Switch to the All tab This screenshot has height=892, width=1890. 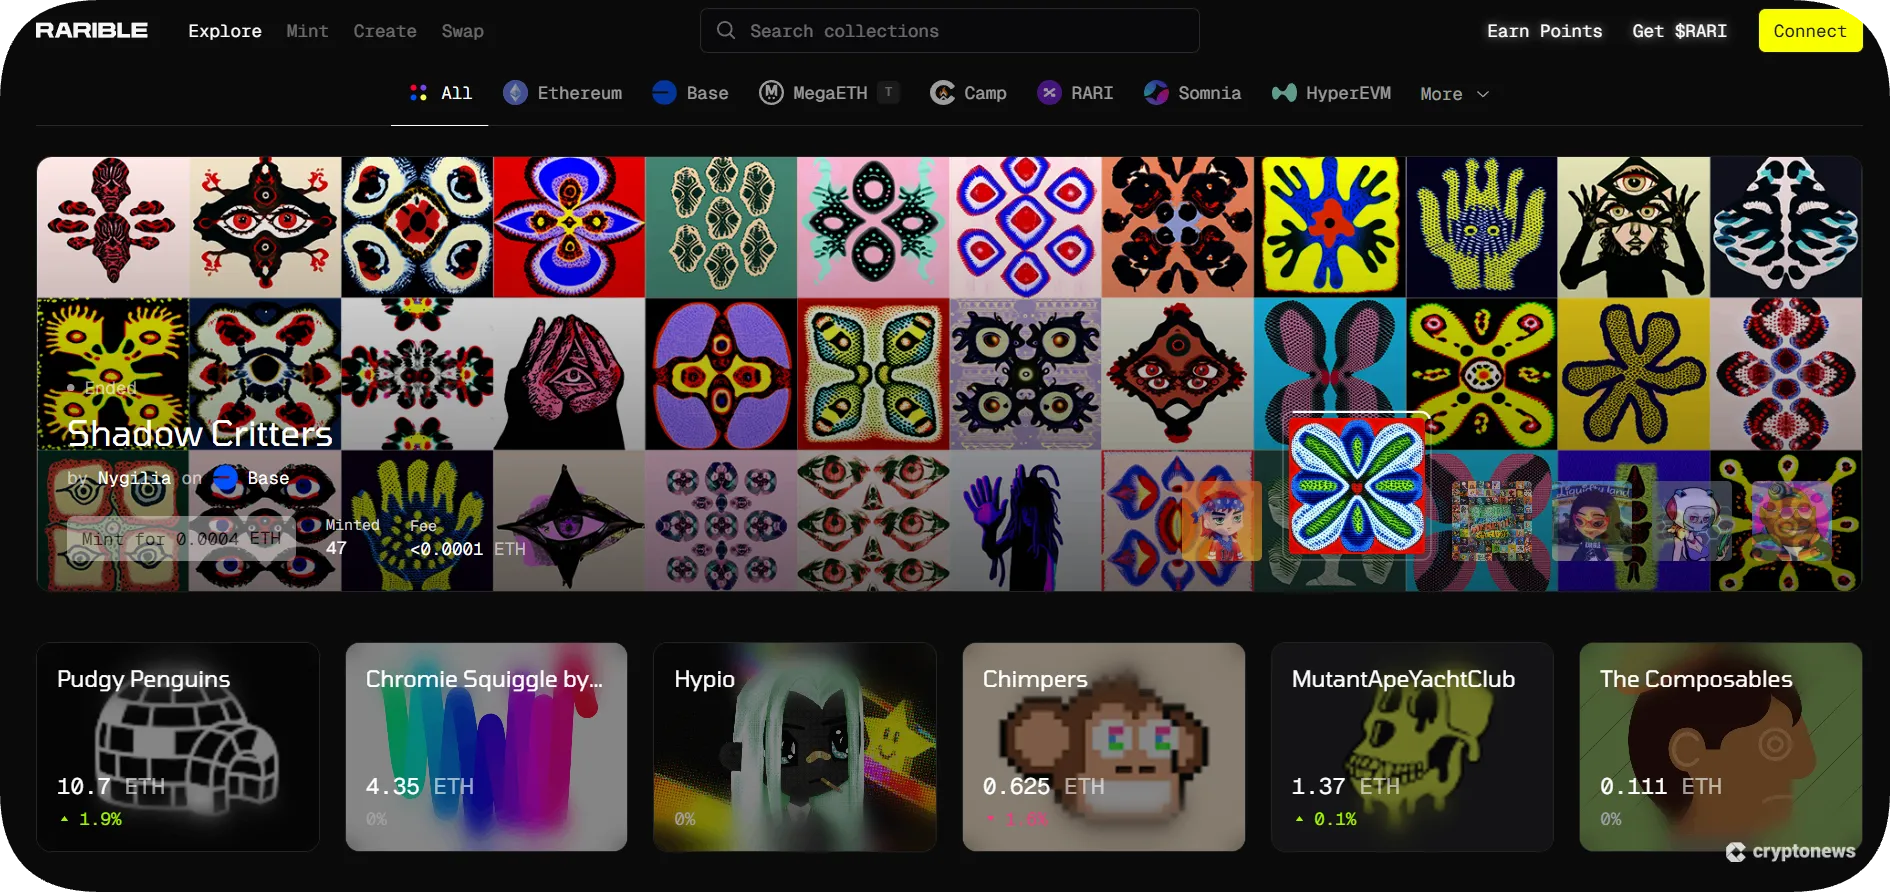(x=440, y=93)
